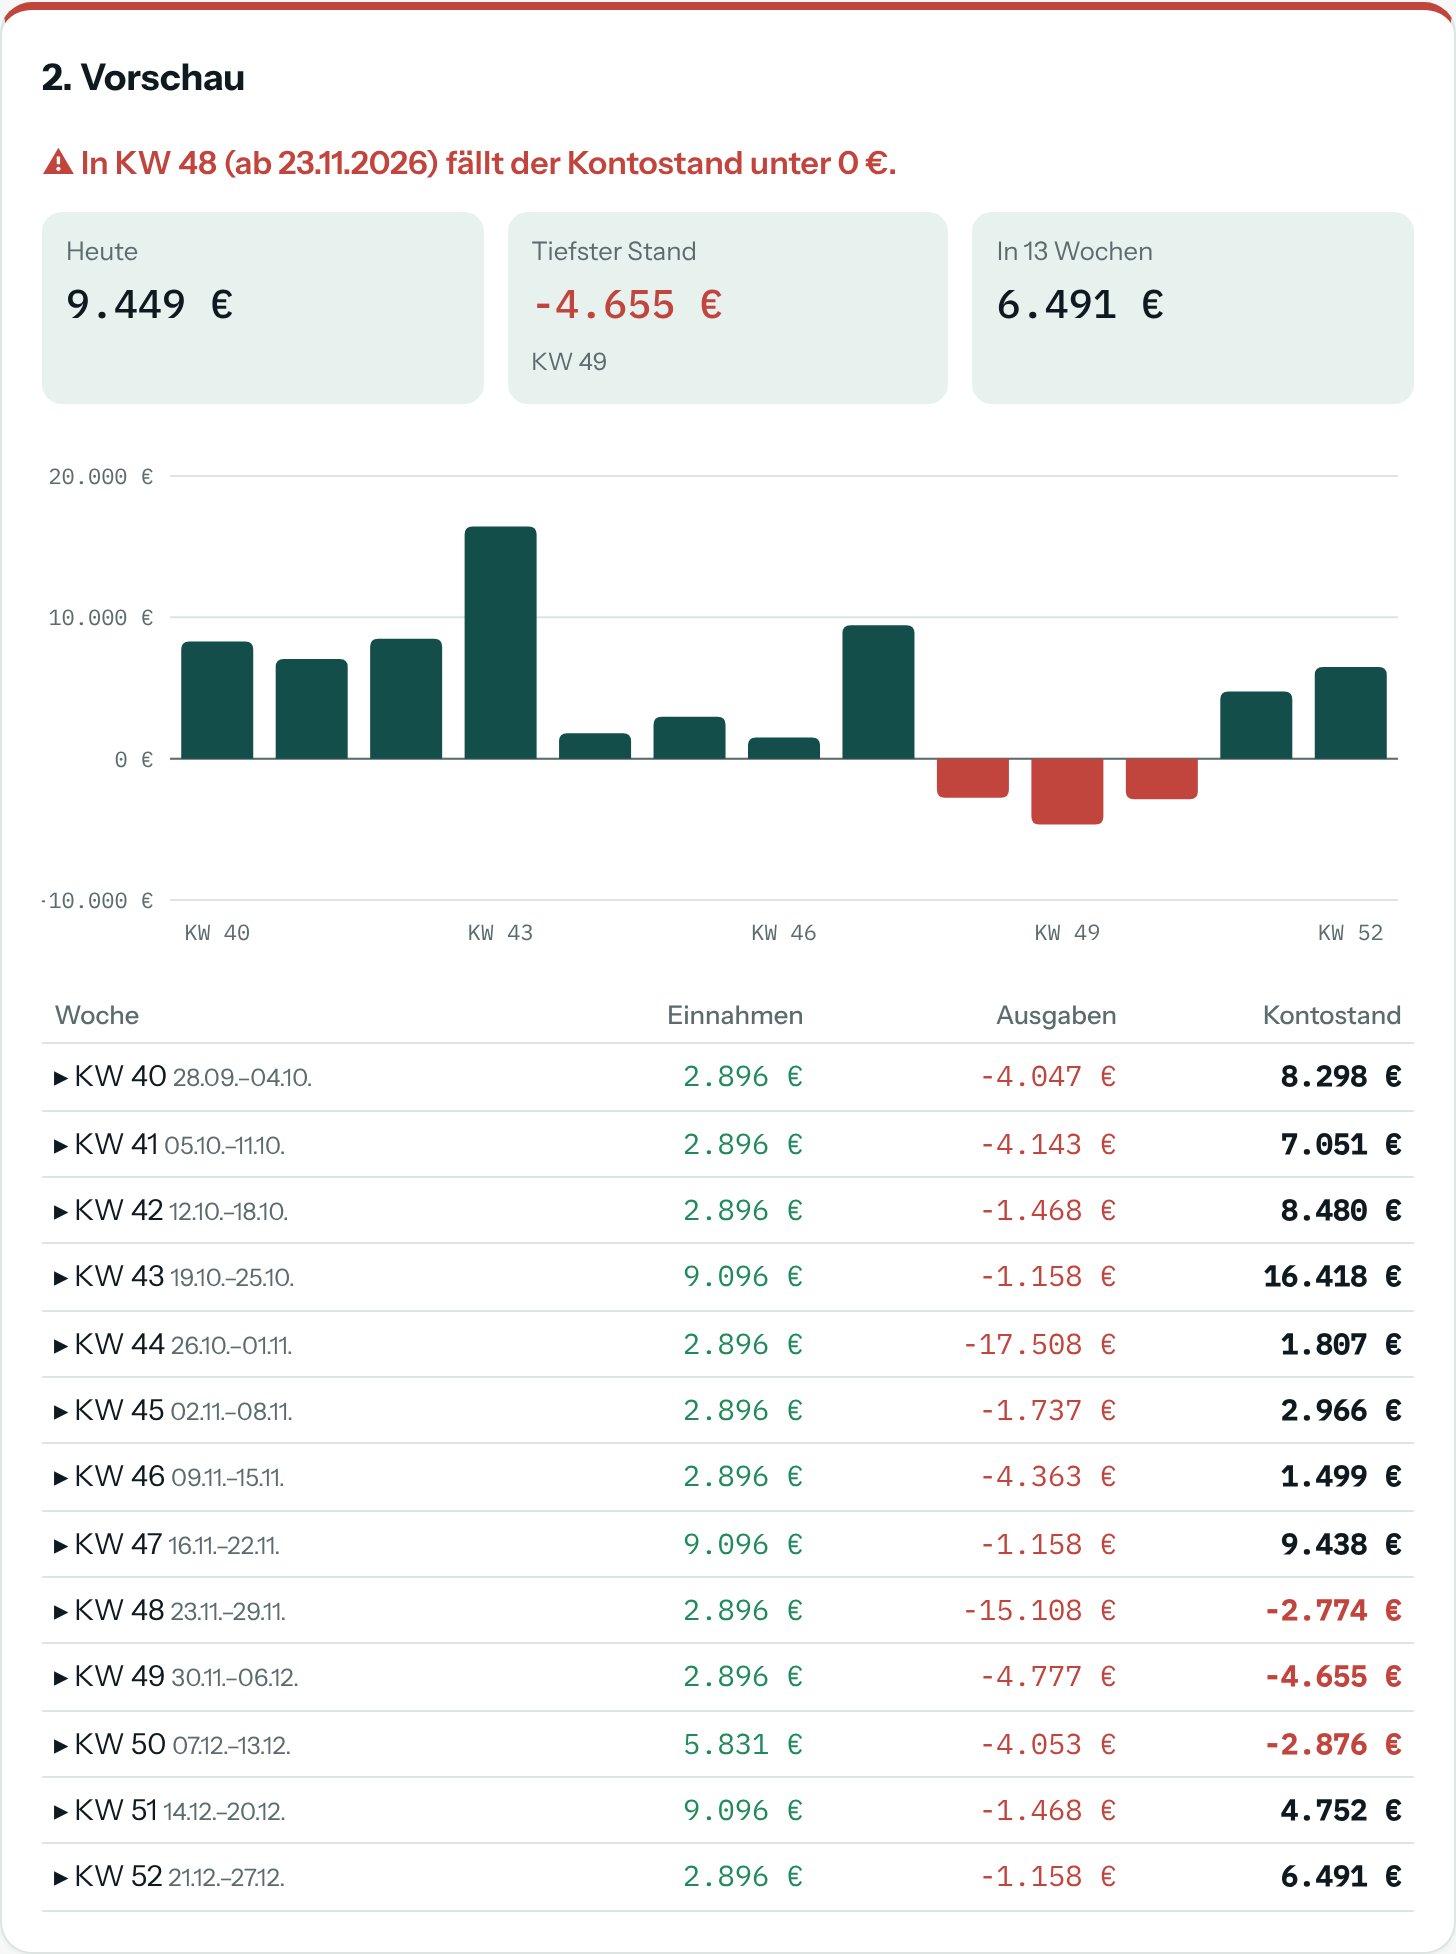Expand the KW 42 week row
Image resolution: width=1456 pixels, height=1954 pixels.
point(727,1211)
